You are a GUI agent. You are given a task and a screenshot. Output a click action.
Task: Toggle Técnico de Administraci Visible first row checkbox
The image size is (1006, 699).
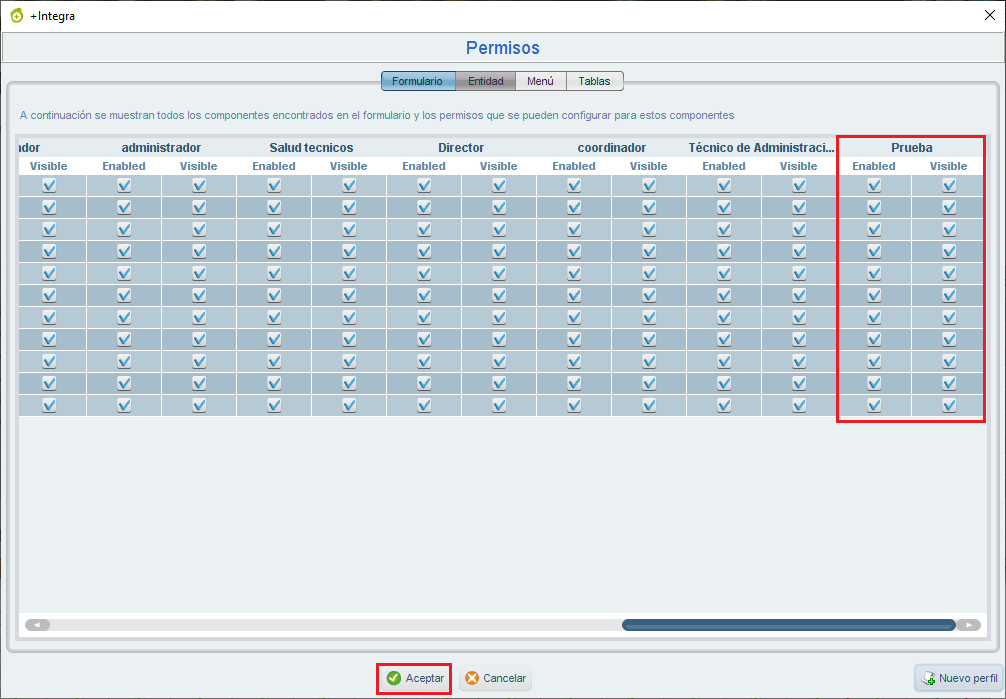pyautogui.click(x=799, y=186)
